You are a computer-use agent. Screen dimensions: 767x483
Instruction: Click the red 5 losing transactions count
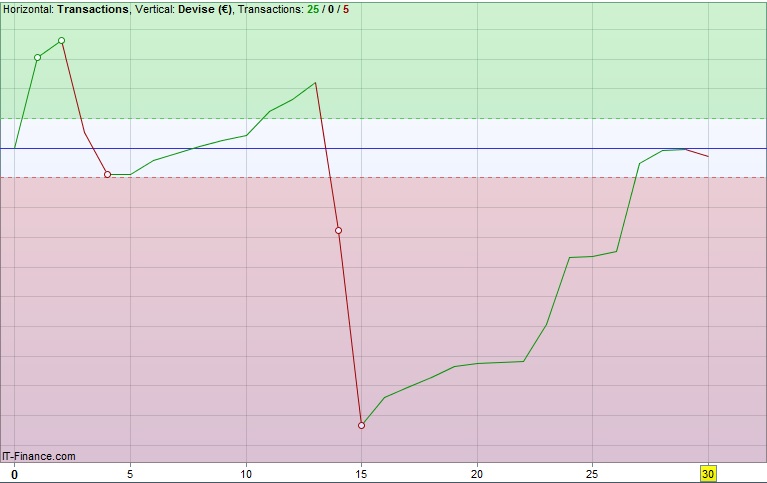coord(346,9)
